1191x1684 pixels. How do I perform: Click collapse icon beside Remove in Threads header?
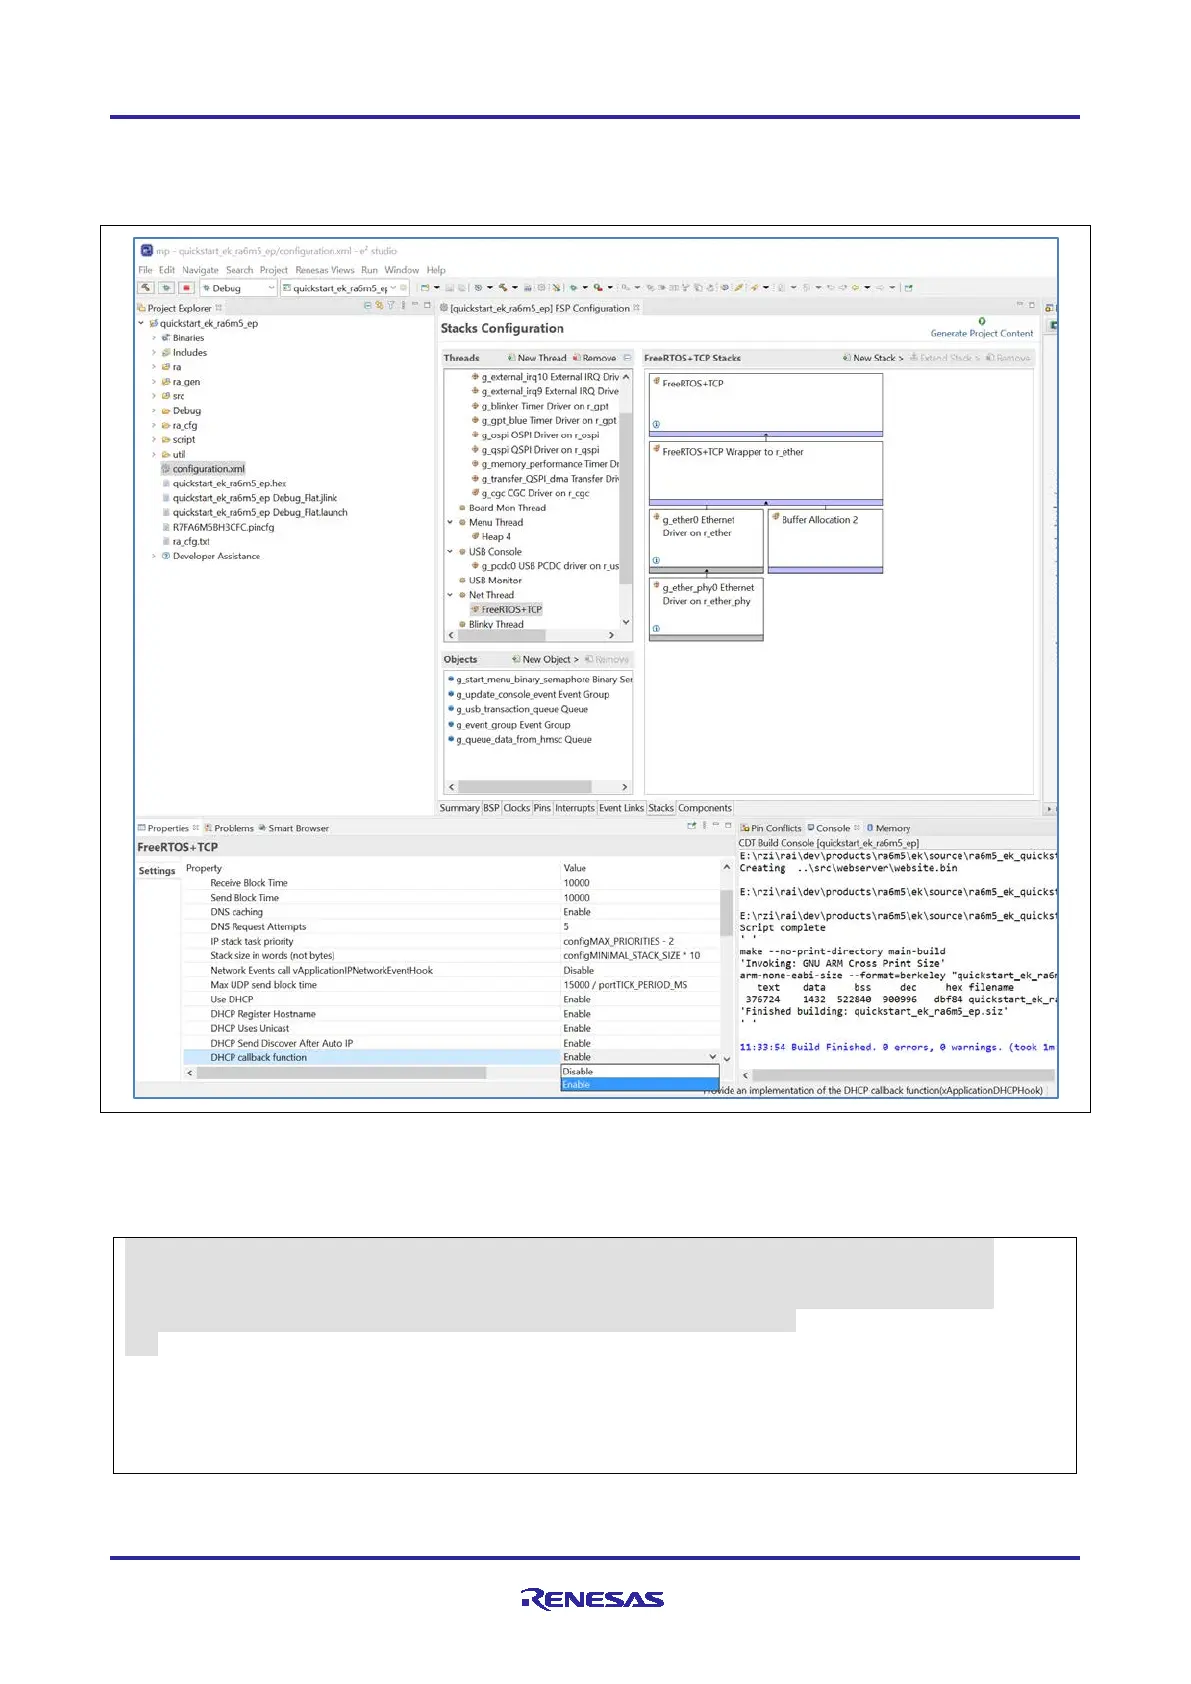point(627,358)
